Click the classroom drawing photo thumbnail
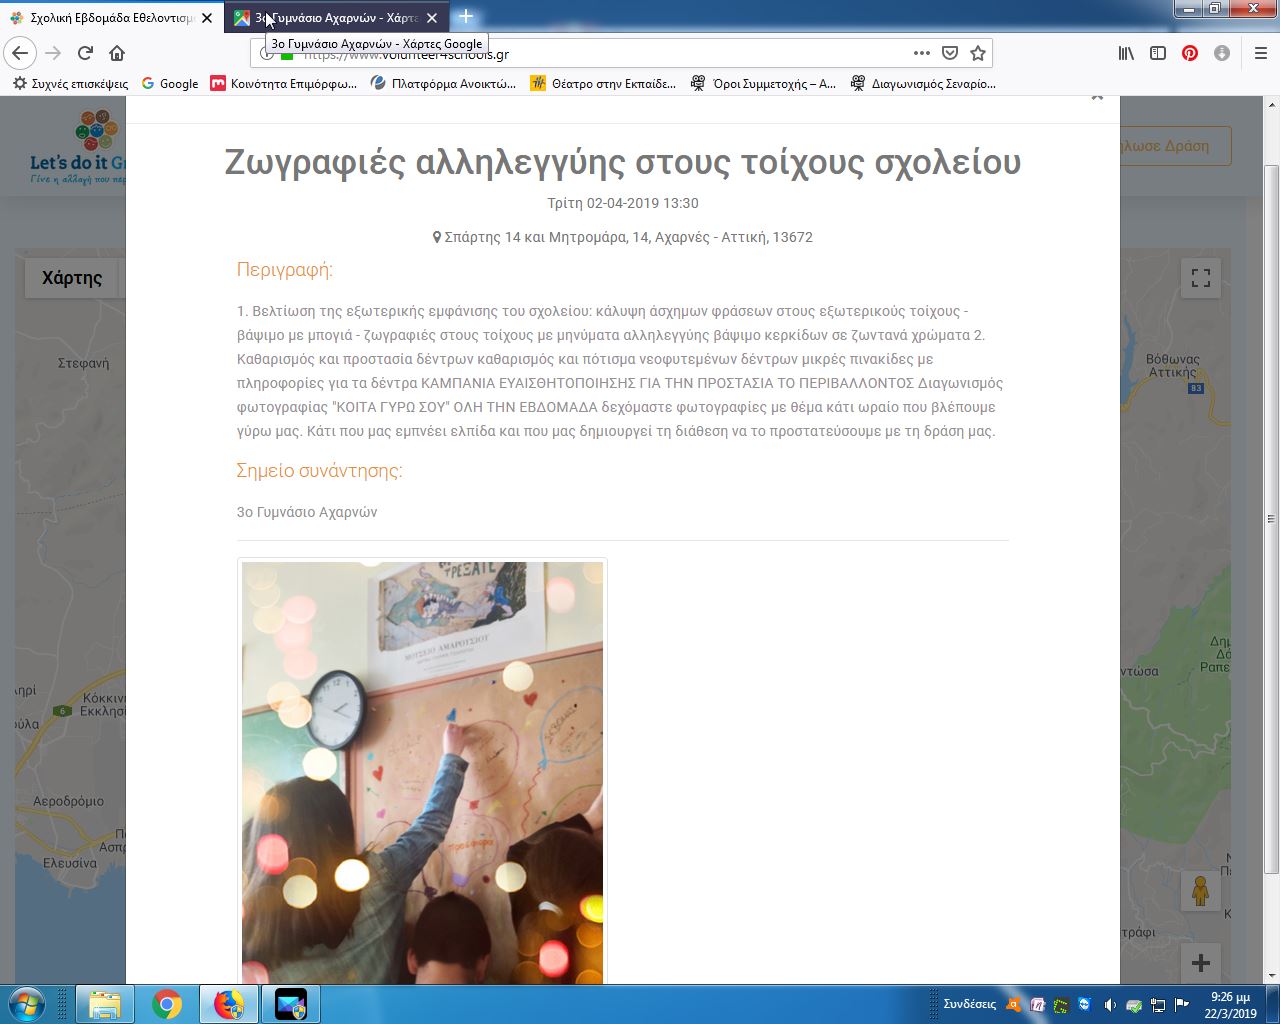Screen dimensions: 1280x1024 [422, 772]
